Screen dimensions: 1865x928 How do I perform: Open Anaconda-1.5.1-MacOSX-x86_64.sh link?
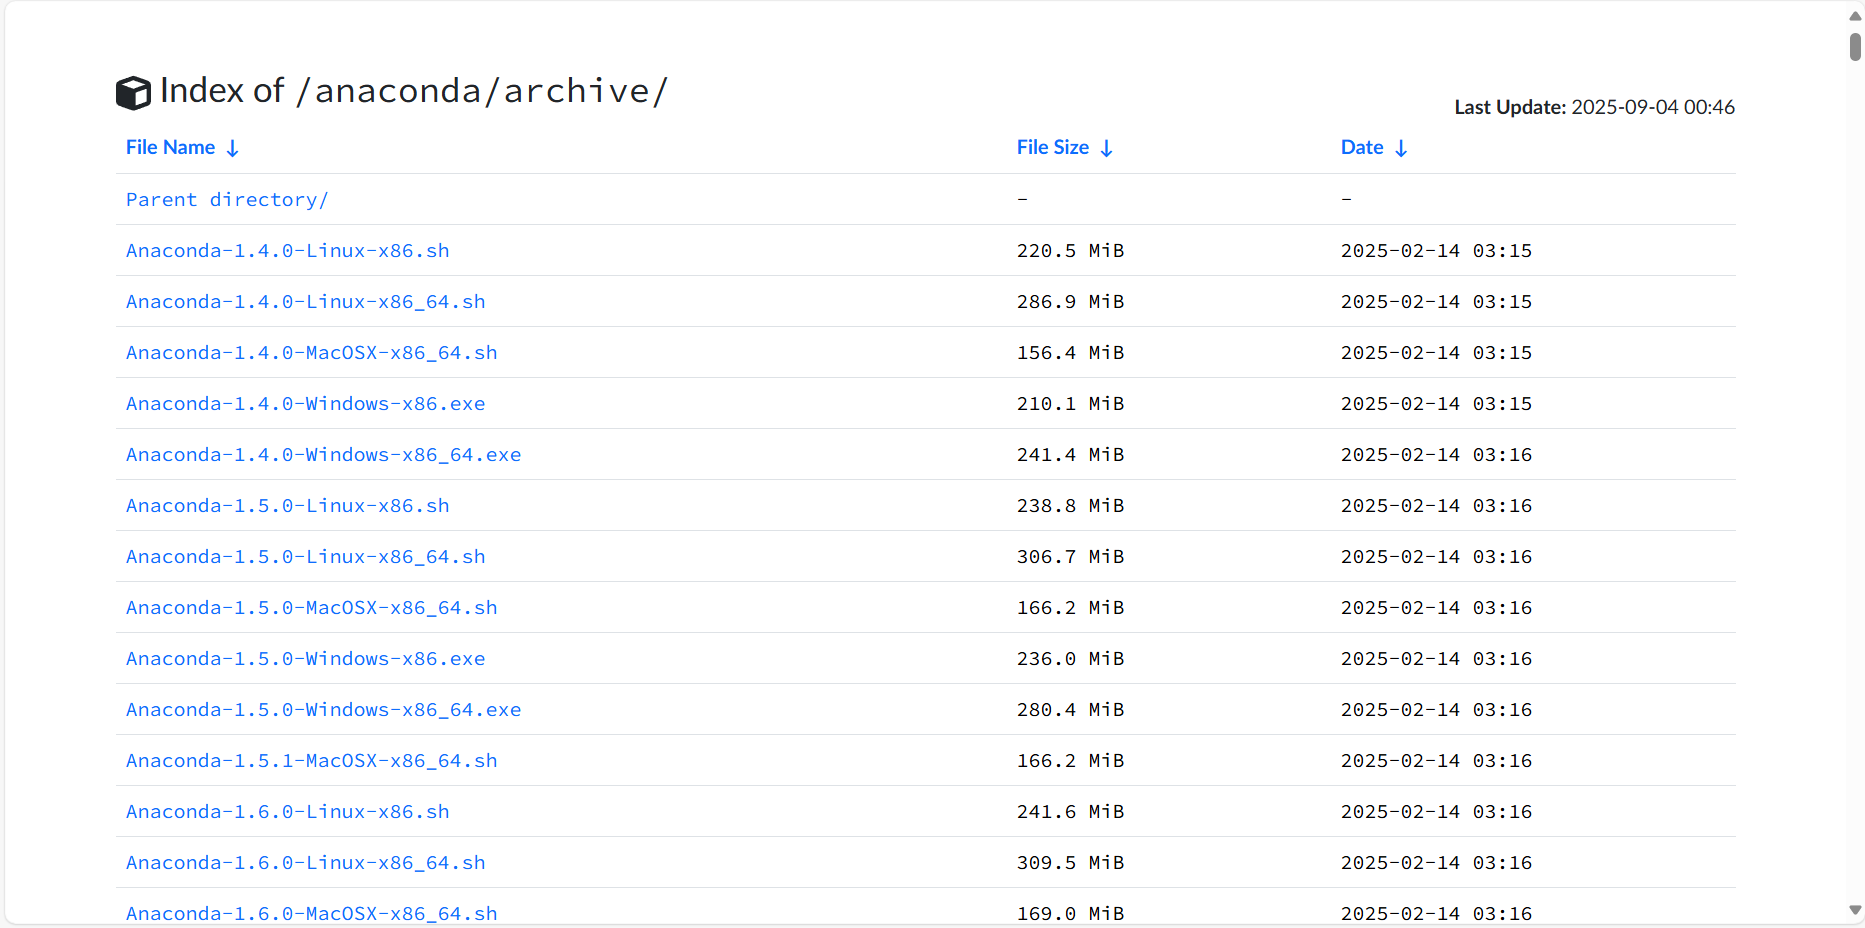311,761
